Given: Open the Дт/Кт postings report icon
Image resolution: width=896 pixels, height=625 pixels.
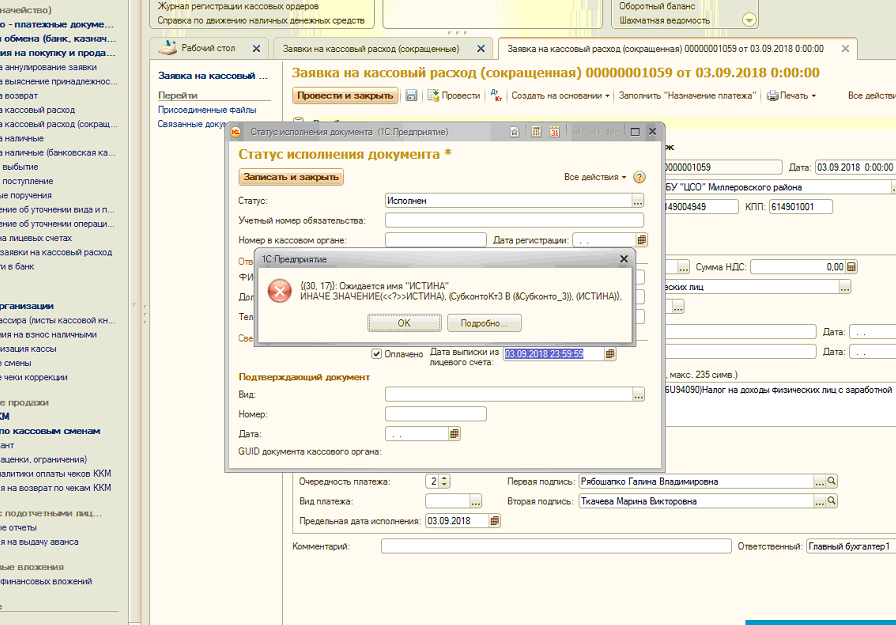Looking at the screenshot, I should click(x=495, y=95).
